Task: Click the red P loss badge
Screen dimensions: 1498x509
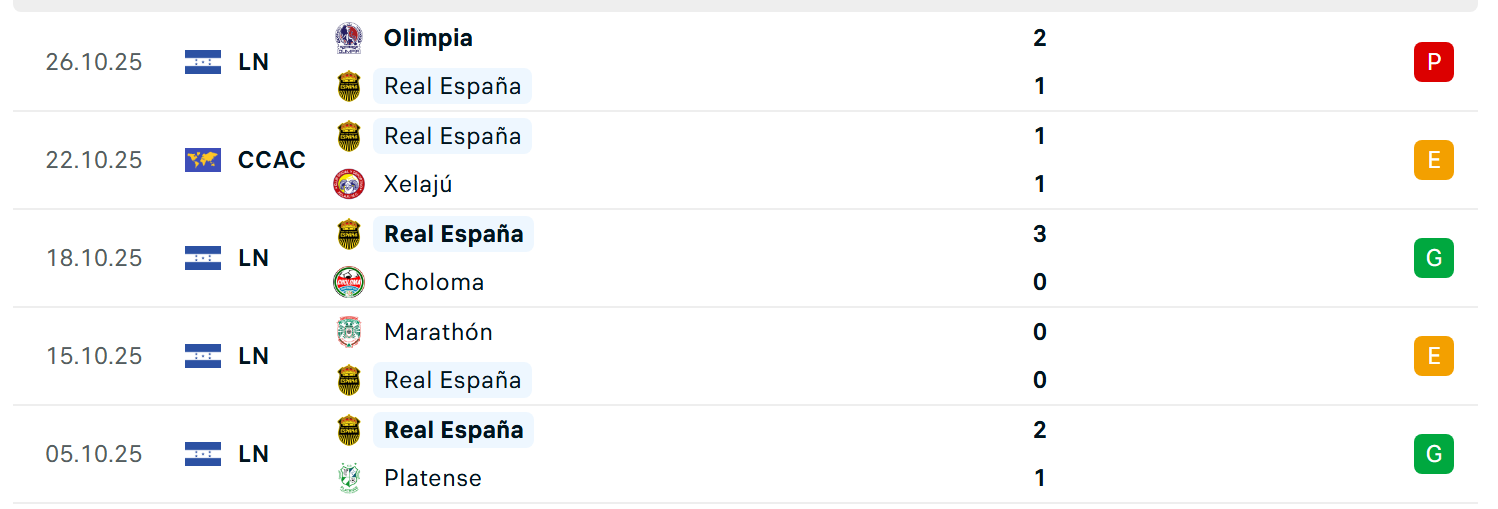Action: click(1433, 62)
